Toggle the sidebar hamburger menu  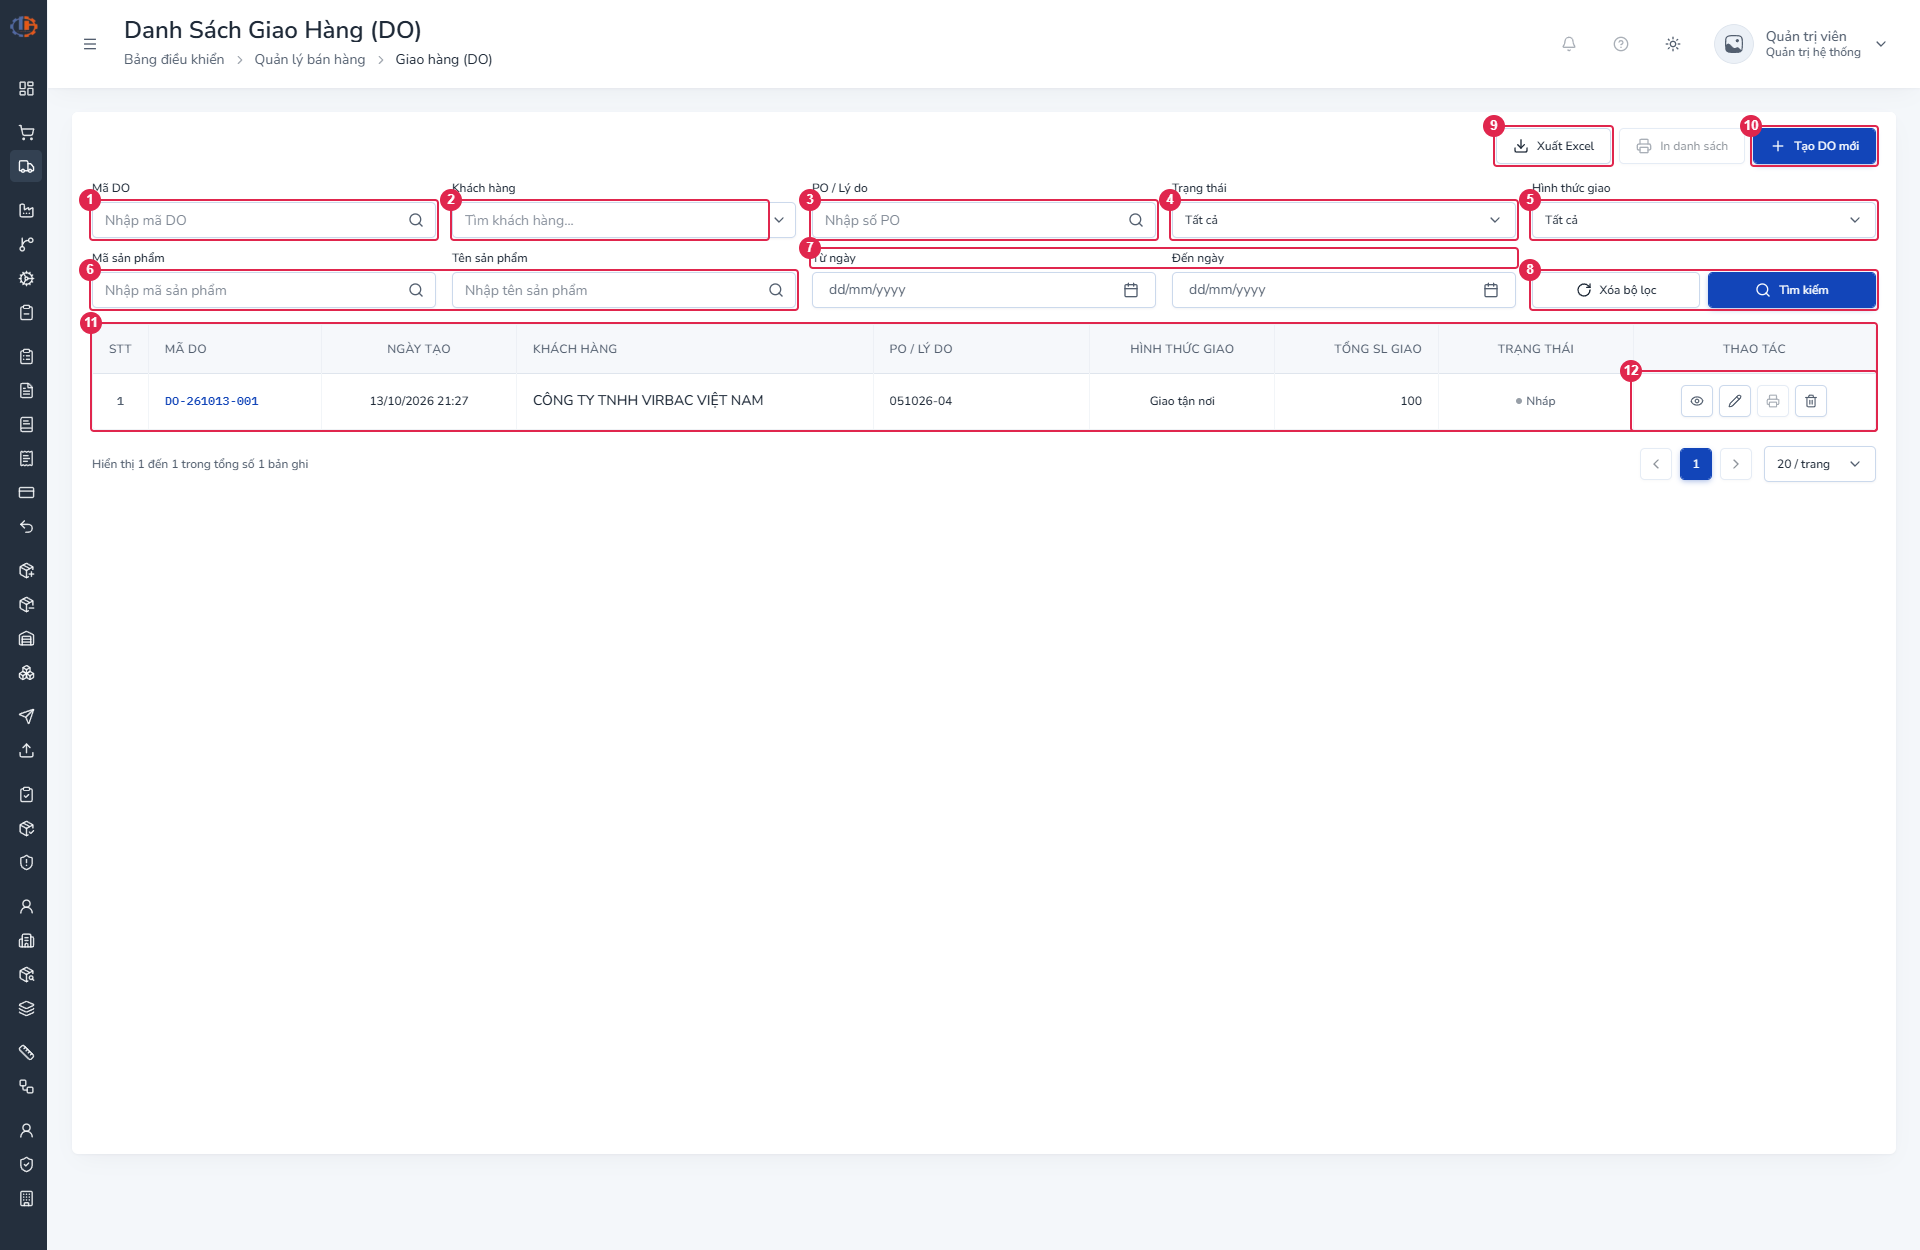point(90,44)
